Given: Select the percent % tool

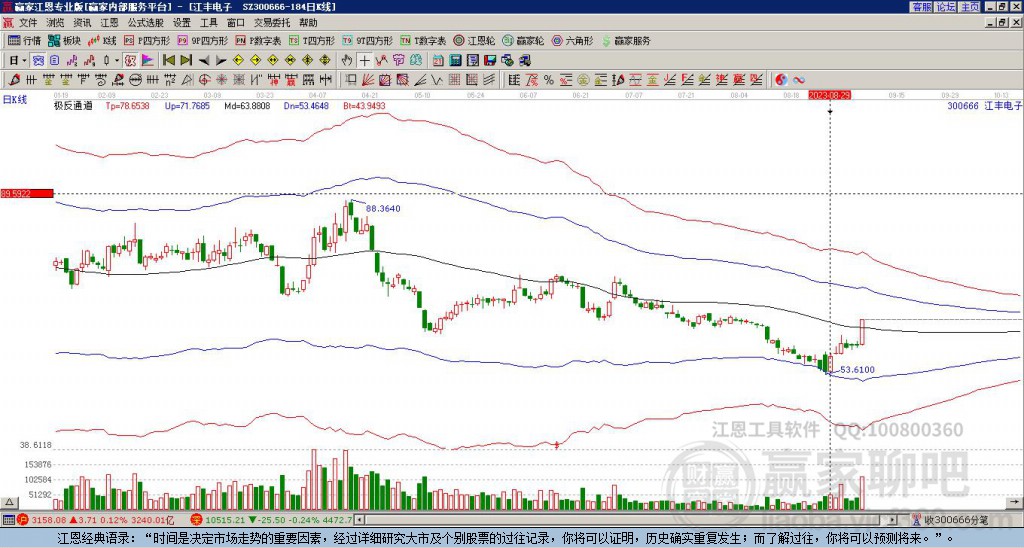Looking at the screenshot, I should pos(549,80).
